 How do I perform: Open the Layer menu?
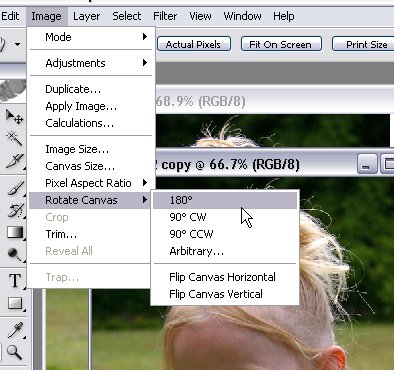pyautogui.click(x=86, y=16)
